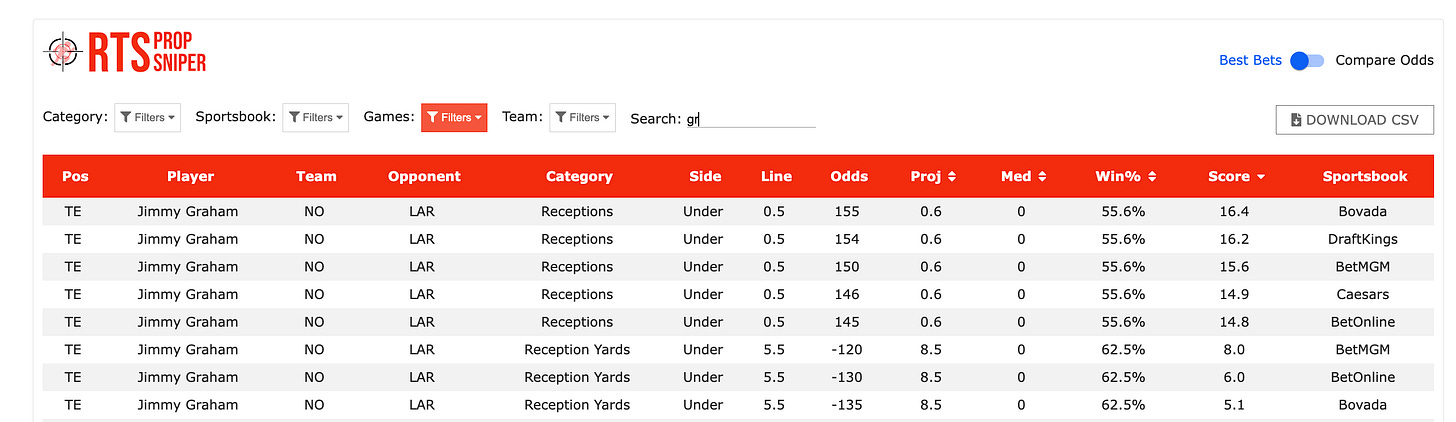Click the odds value -120

pos(846,350)
